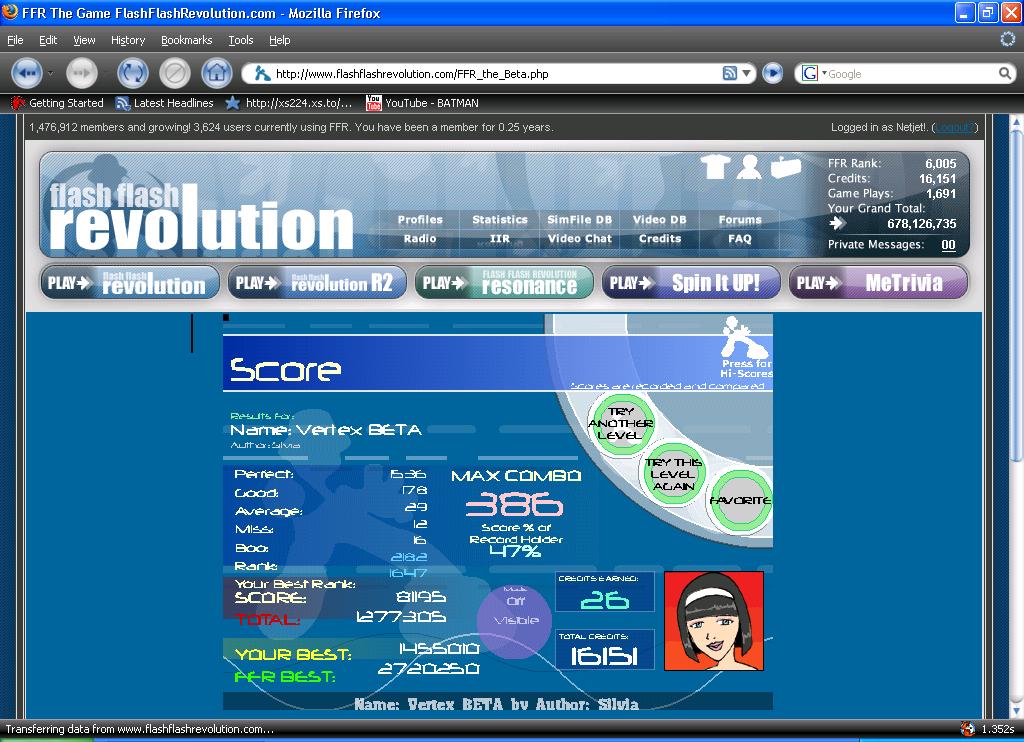1024x742 pixels.
Task: Click the RSS feed icon in the address bar
Action: pos(729,74)
